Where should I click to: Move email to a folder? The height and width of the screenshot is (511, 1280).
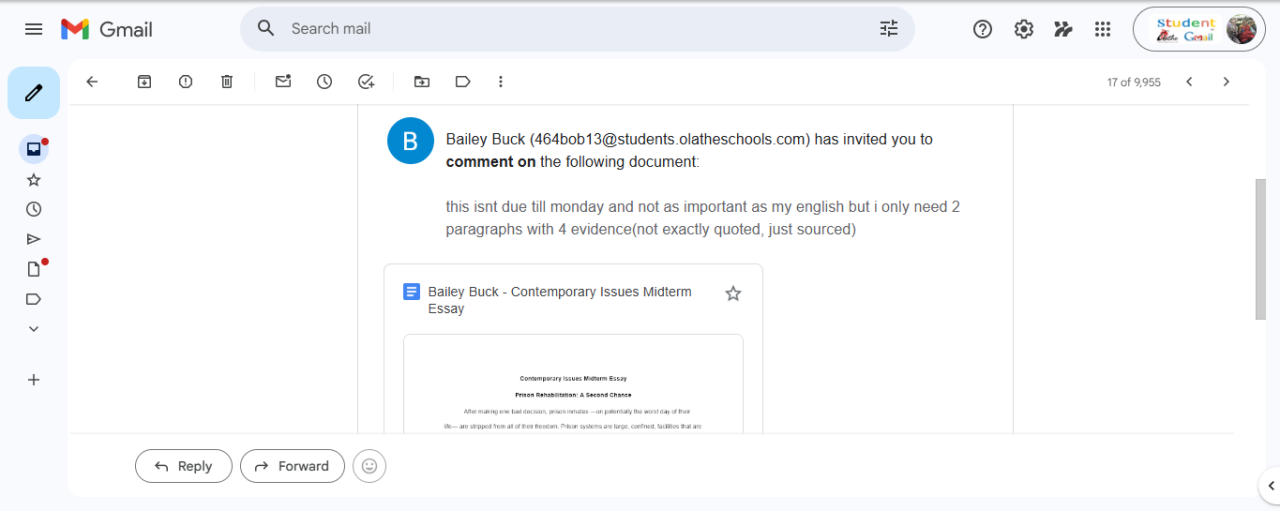(x=422, y=82)
